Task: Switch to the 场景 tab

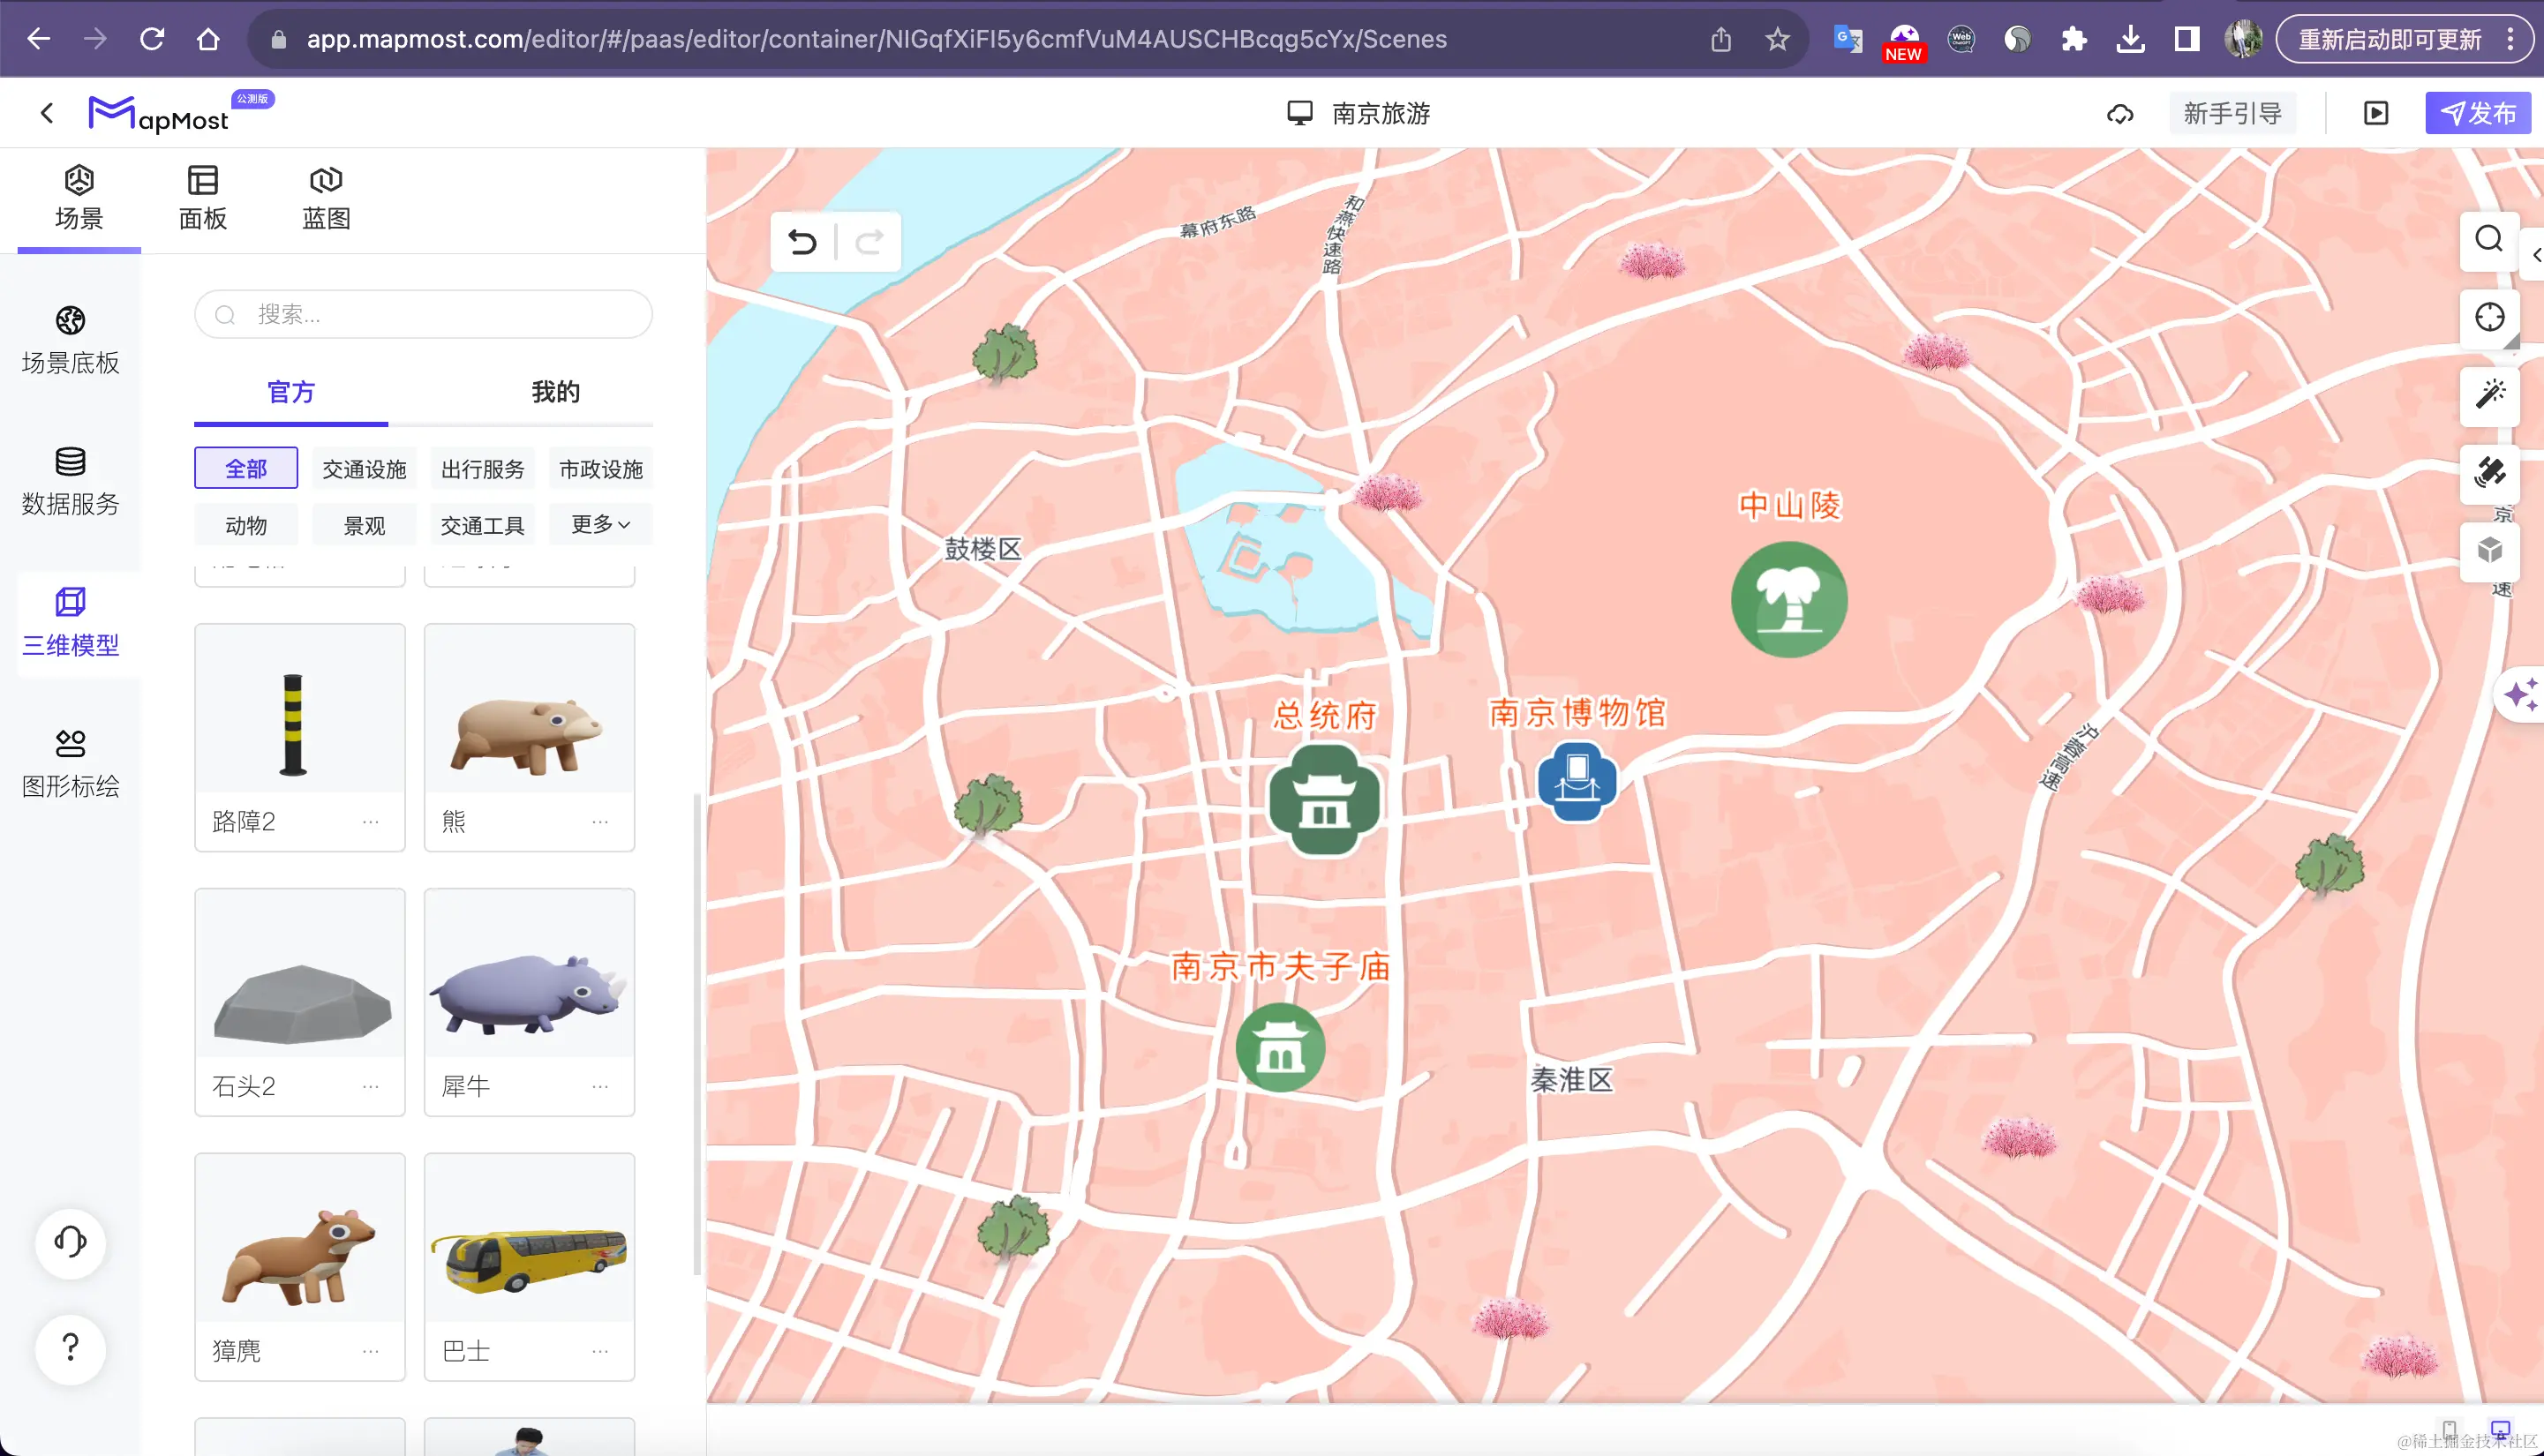Action: 79,198
